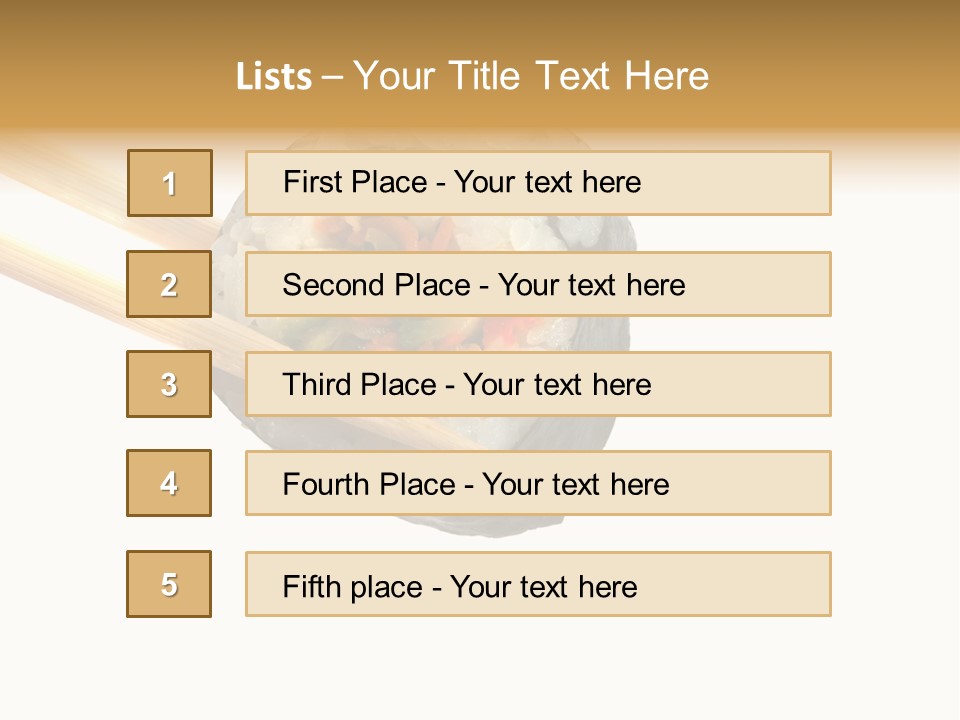Select the number 5 box
This screenshot has width=960, height=720.
(x=169, y=584)
